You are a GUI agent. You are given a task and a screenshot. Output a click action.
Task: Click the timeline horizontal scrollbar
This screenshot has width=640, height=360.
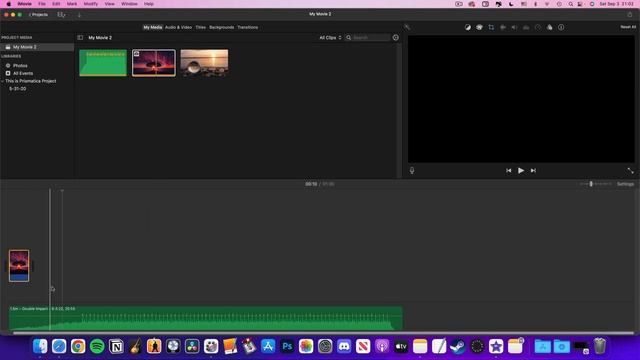[x=322, y=333]
